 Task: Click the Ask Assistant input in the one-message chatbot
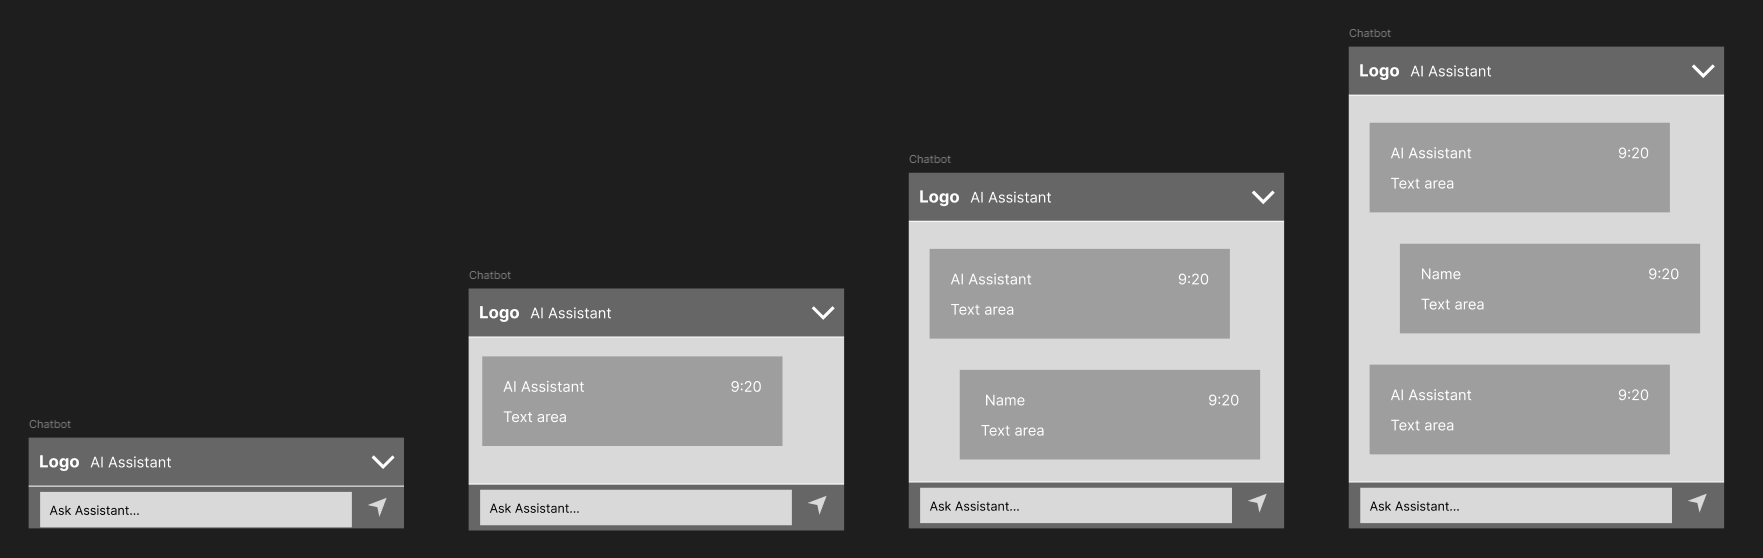click(635, 508)
